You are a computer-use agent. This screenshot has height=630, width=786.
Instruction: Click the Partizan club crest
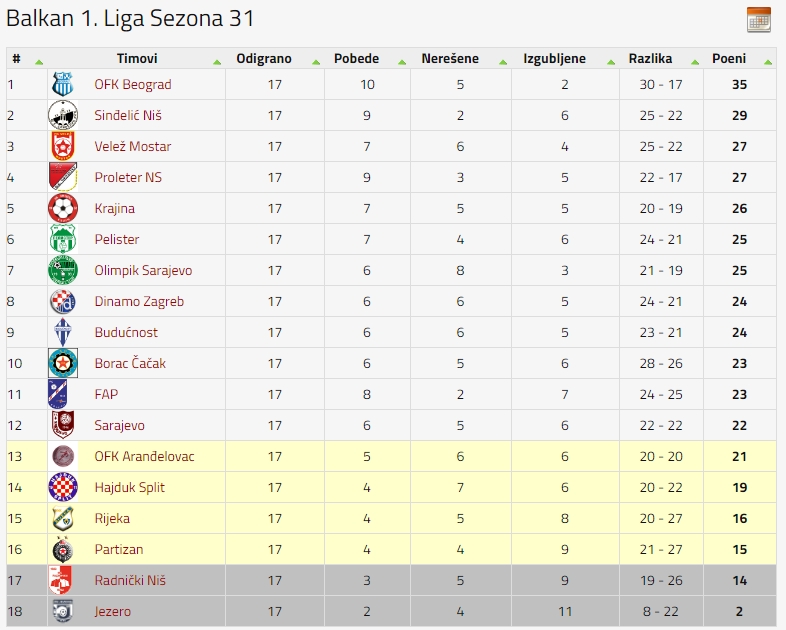[x=63, y=549]
